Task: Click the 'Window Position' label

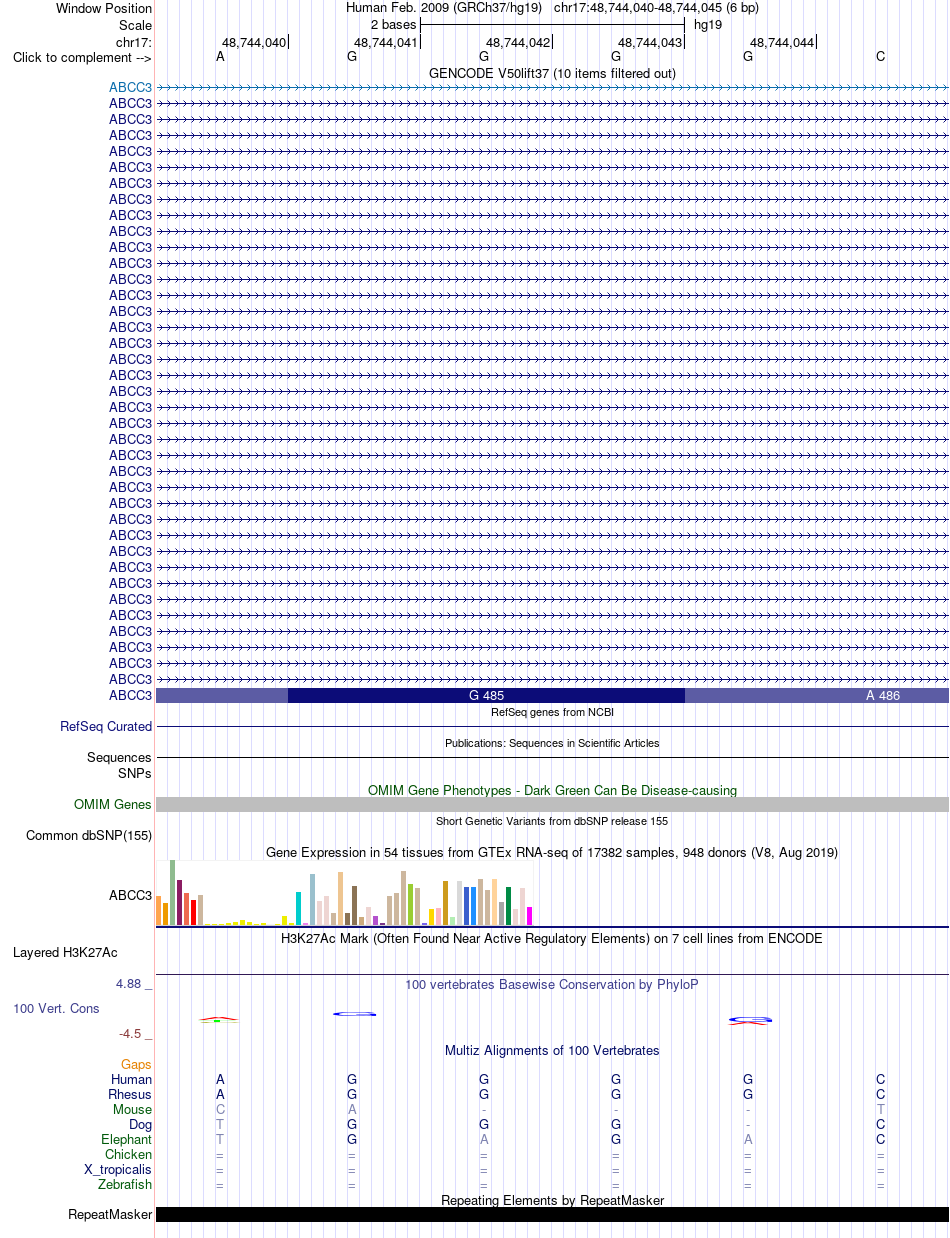Action: point(104,8)
